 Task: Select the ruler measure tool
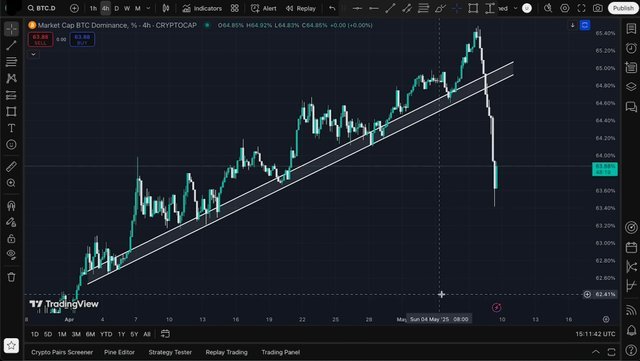coord(11,166)
